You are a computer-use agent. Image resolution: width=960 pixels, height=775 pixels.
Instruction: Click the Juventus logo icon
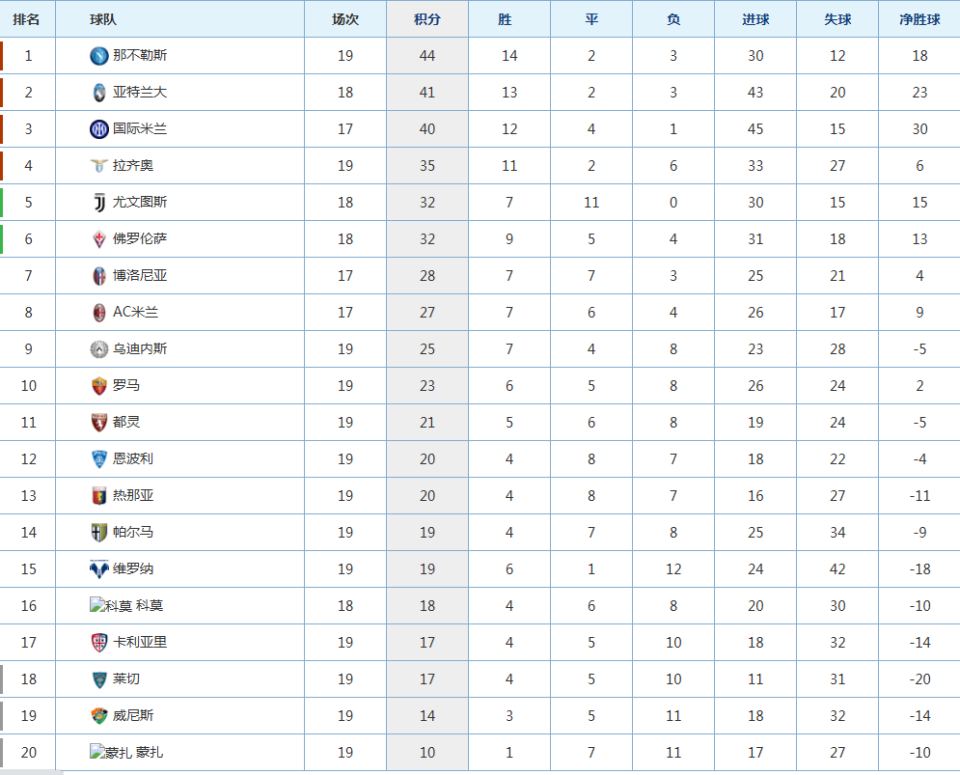99,203
